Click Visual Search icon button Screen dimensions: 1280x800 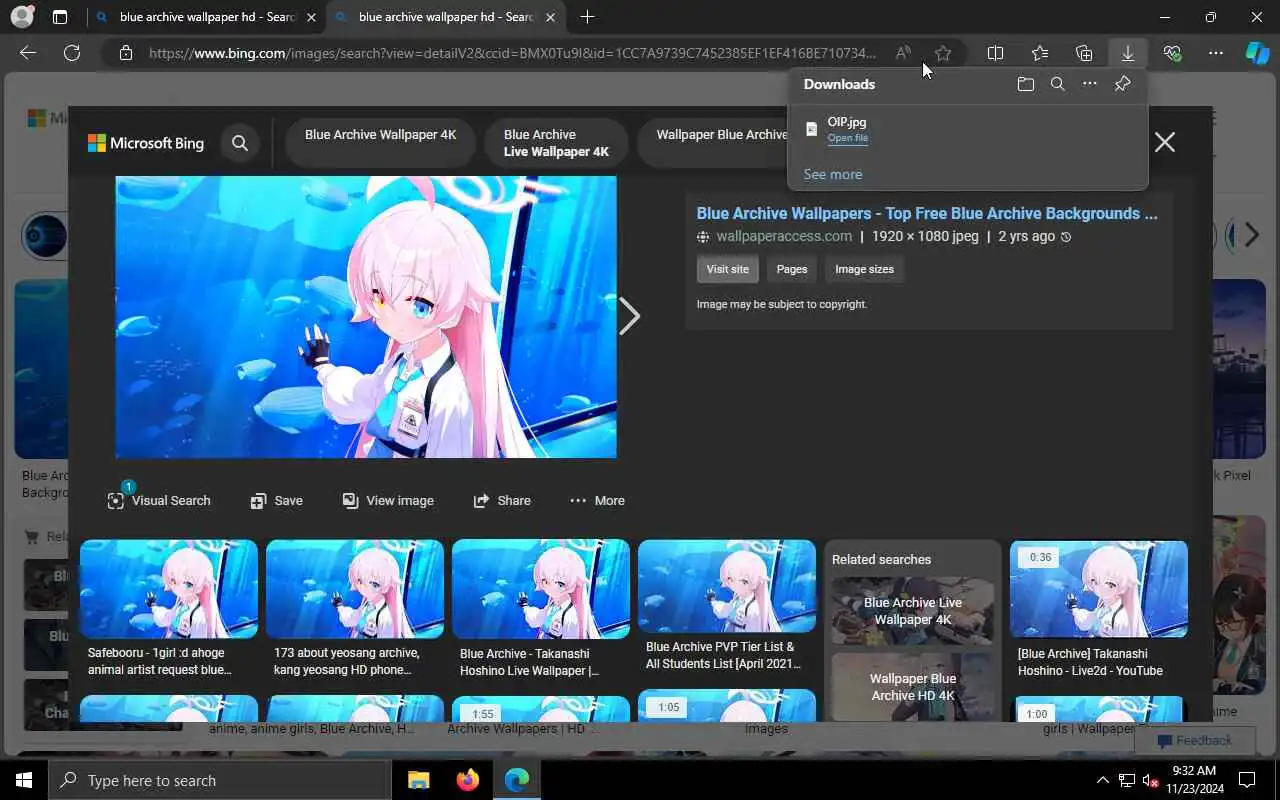tap(158, 500)
